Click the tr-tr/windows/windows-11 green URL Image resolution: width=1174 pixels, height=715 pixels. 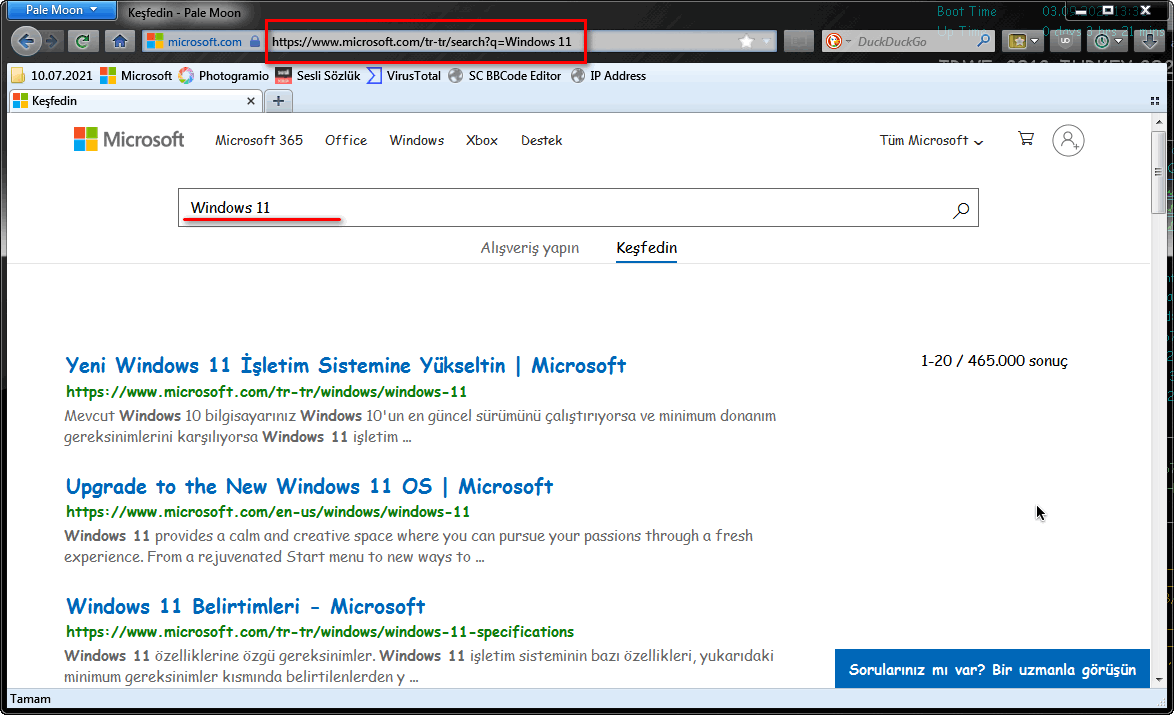pos(266,392)
